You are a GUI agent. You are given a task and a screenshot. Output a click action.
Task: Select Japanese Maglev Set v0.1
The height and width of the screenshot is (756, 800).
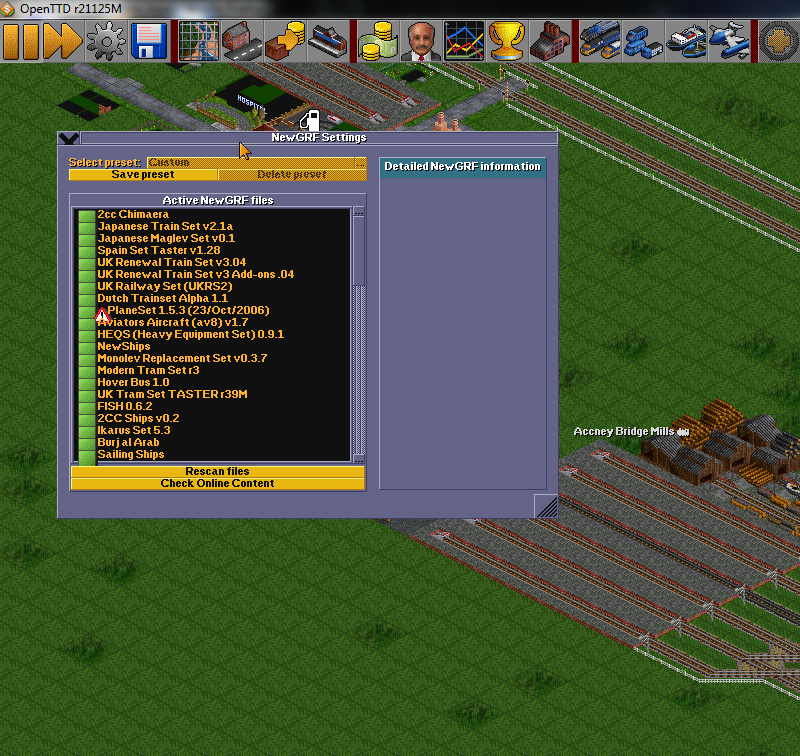(212, 238)
